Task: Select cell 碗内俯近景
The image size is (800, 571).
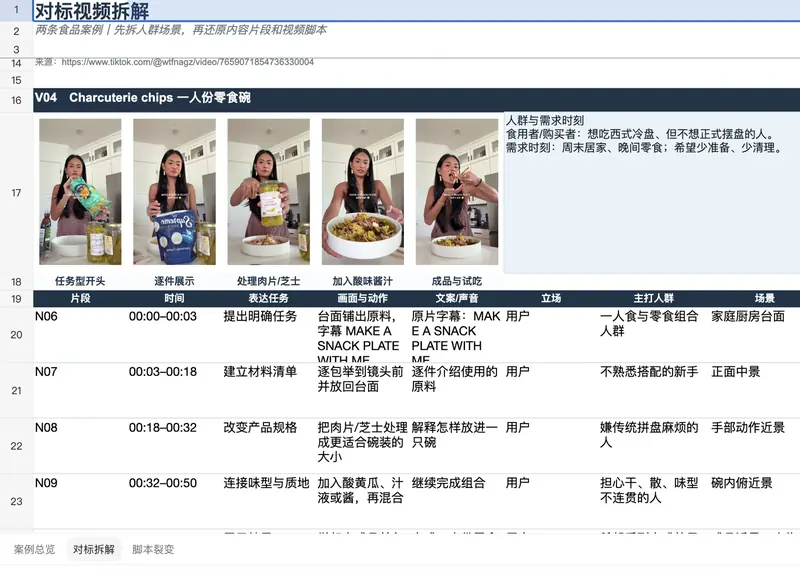Action: point(755,502)
